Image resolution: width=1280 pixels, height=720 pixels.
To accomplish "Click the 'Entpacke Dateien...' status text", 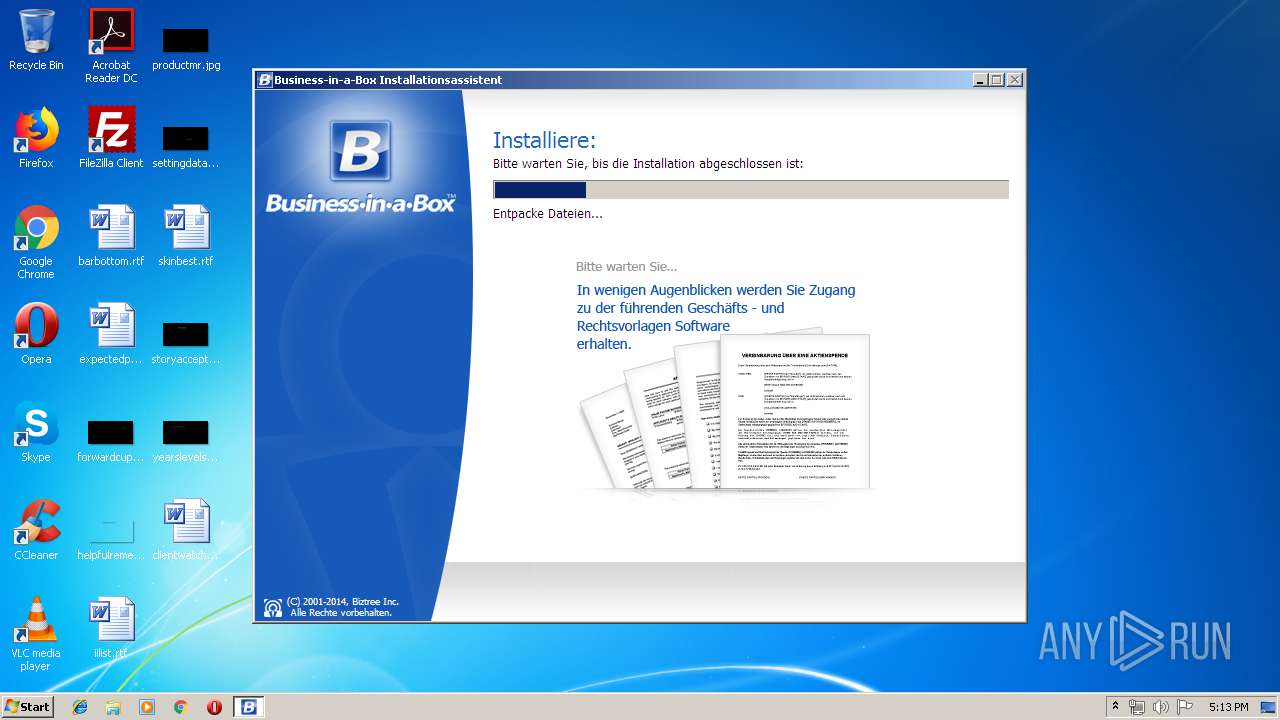I will click(548, 214).
